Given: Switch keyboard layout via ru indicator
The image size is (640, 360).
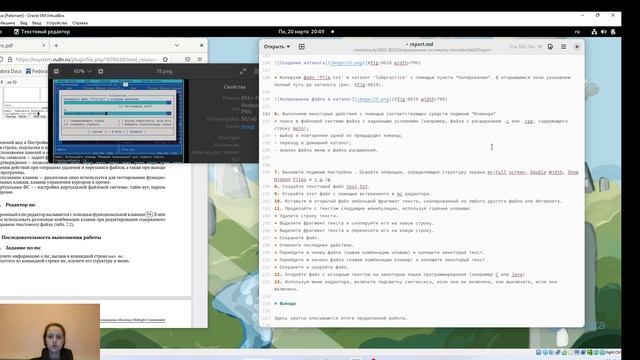Looking at the screenshot, I should point(577,31).
